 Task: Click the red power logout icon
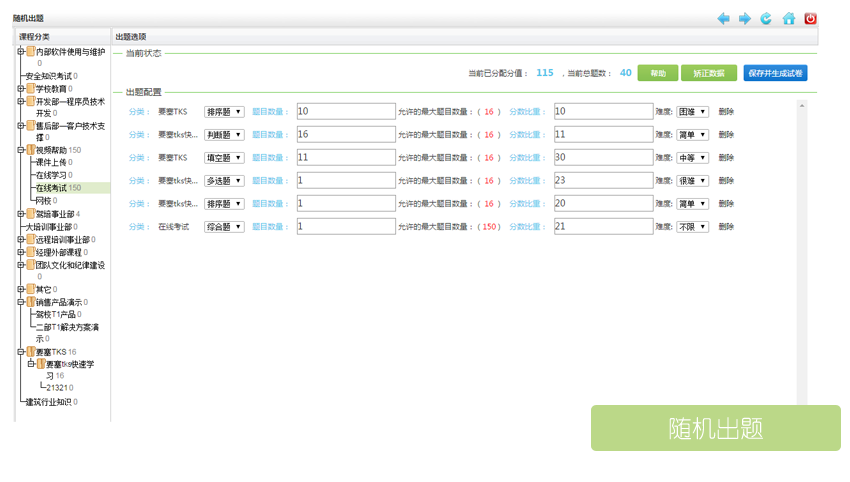(811, 18)
